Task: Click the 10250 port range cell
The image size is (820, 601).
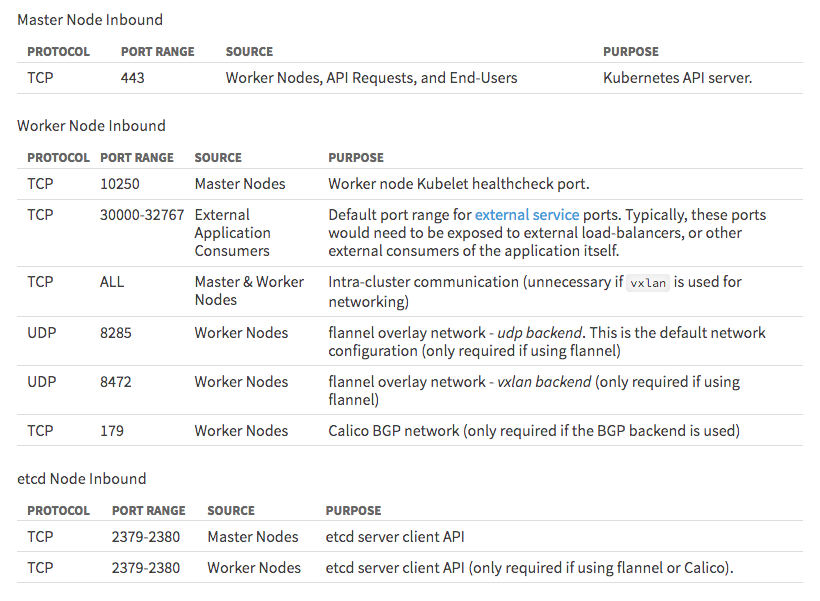Action: (120, 184)
